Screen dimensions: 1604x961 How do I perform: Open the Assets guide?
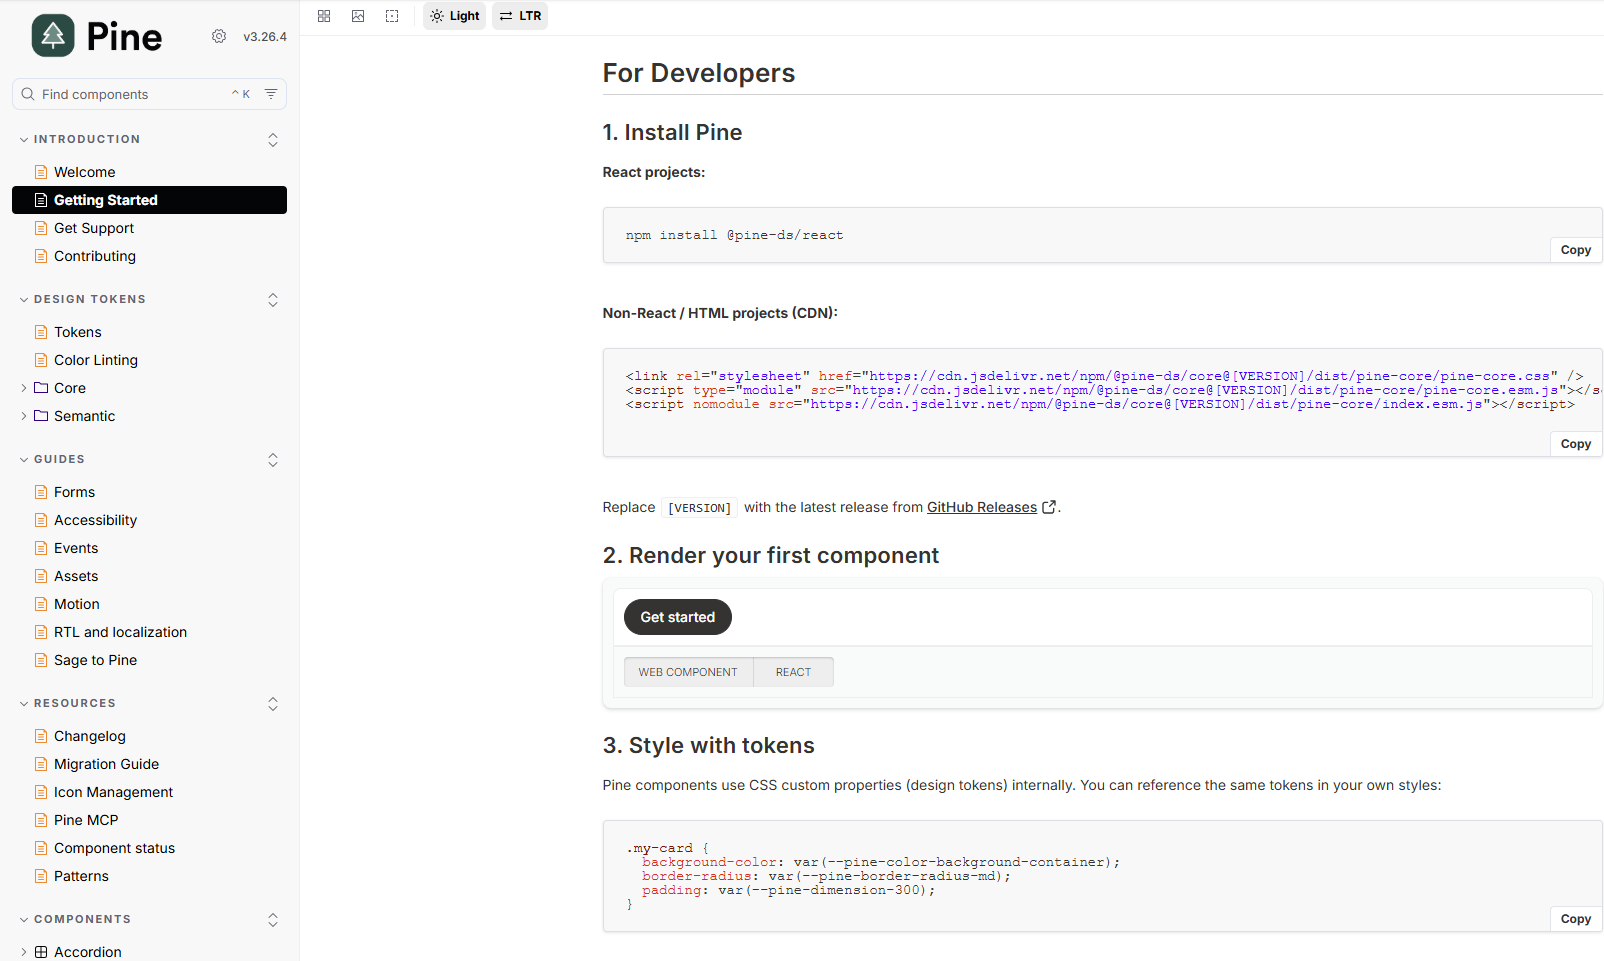point(149,576)
